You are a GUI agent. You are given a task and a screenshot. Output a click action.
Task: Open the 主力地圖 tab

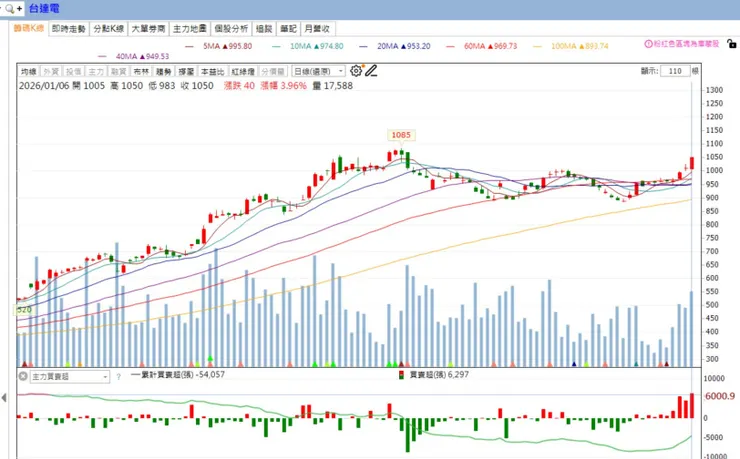point(190,29)
